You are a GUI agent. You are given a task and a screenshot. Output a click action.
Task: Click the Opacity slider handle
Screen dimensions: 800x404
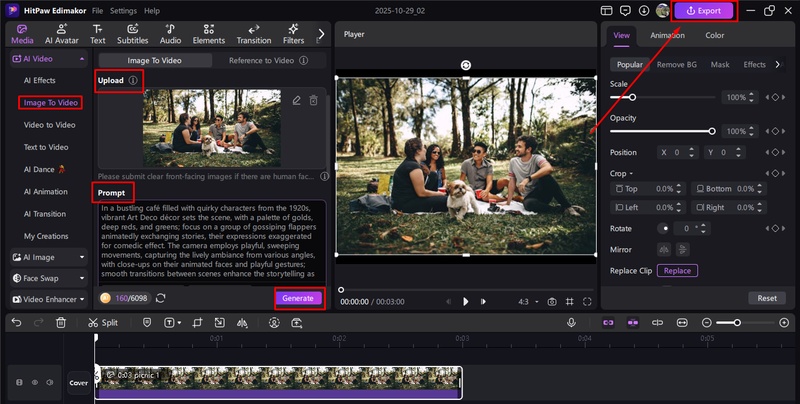[712, 132]
